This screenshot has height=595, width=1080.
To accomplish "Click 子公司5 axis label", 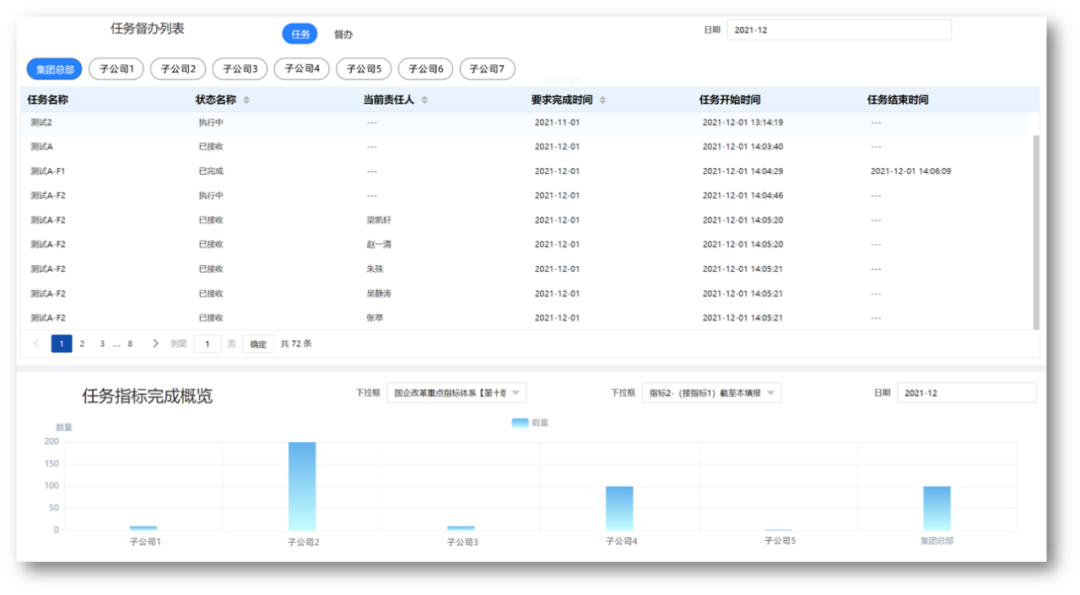I will coord(780,541).
